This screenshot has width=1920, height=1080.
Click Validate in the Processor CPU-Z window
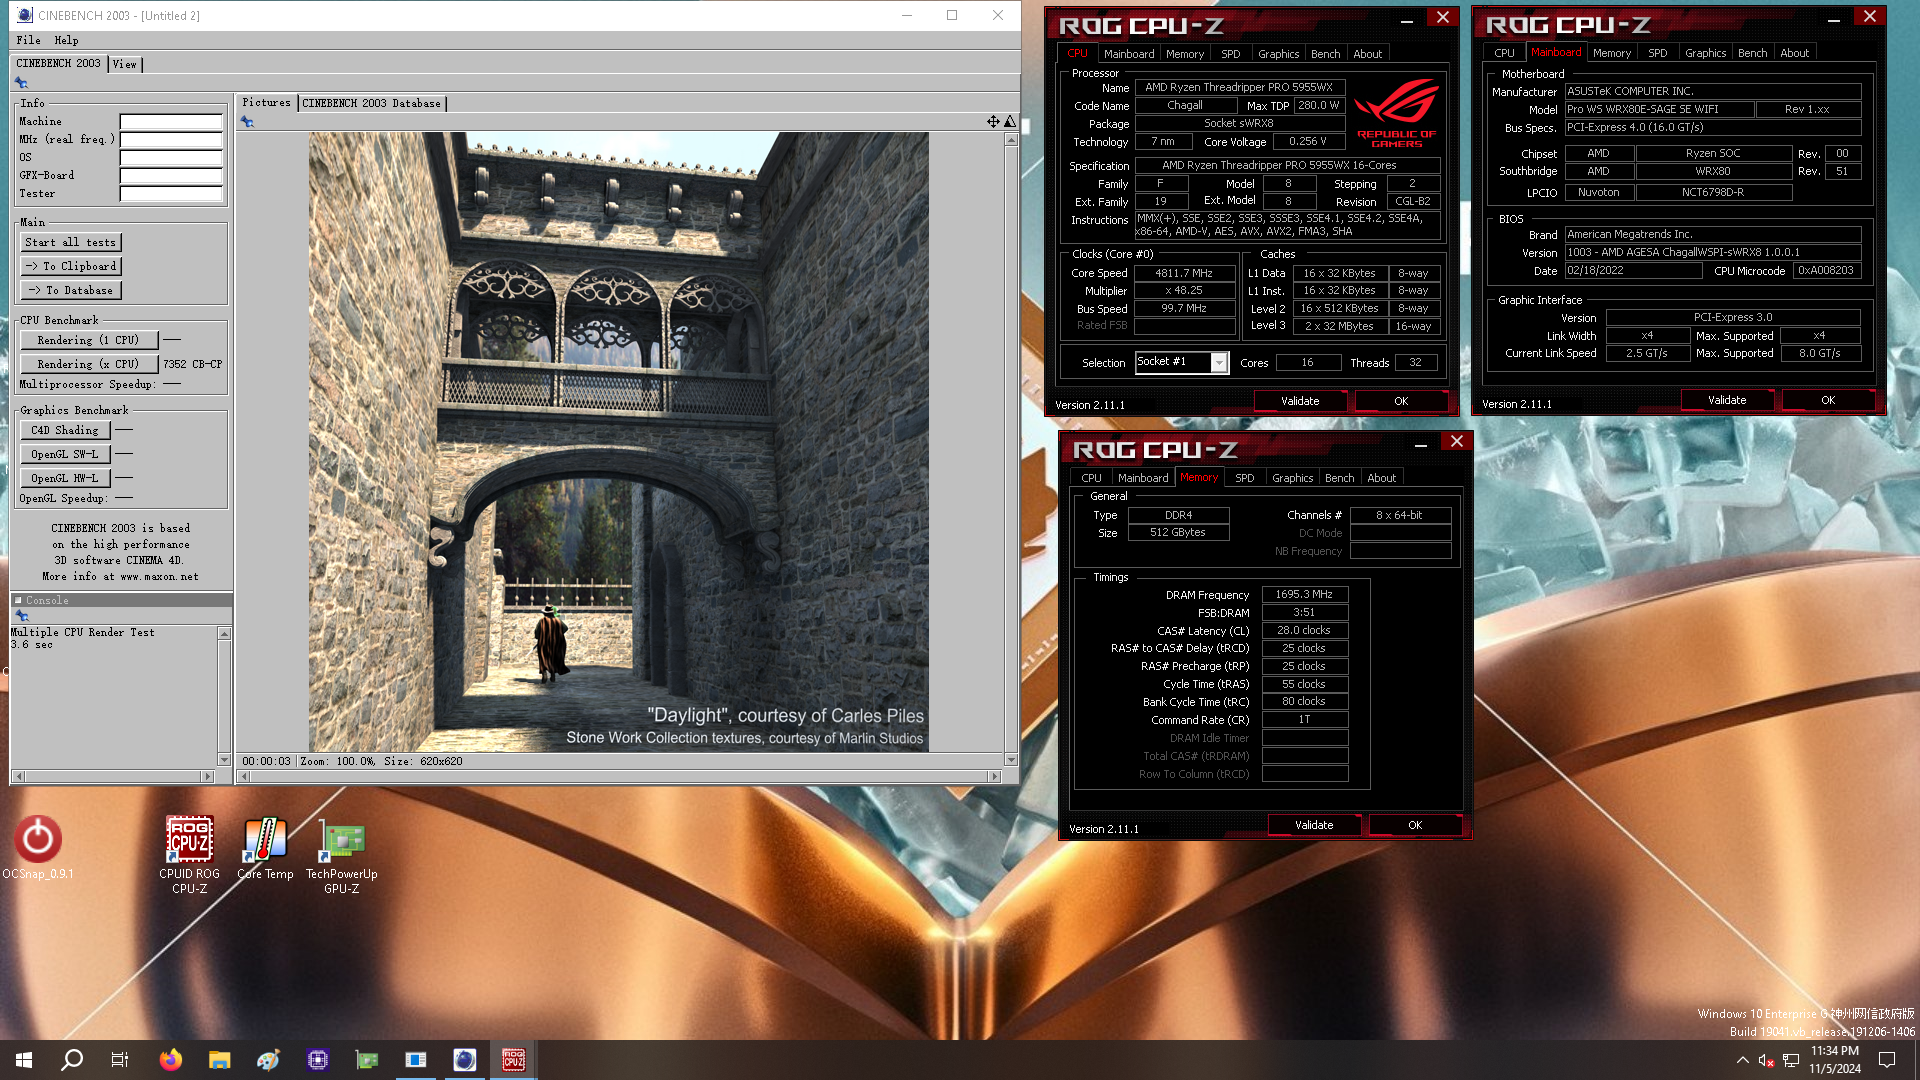click(x=1300, y=401)
